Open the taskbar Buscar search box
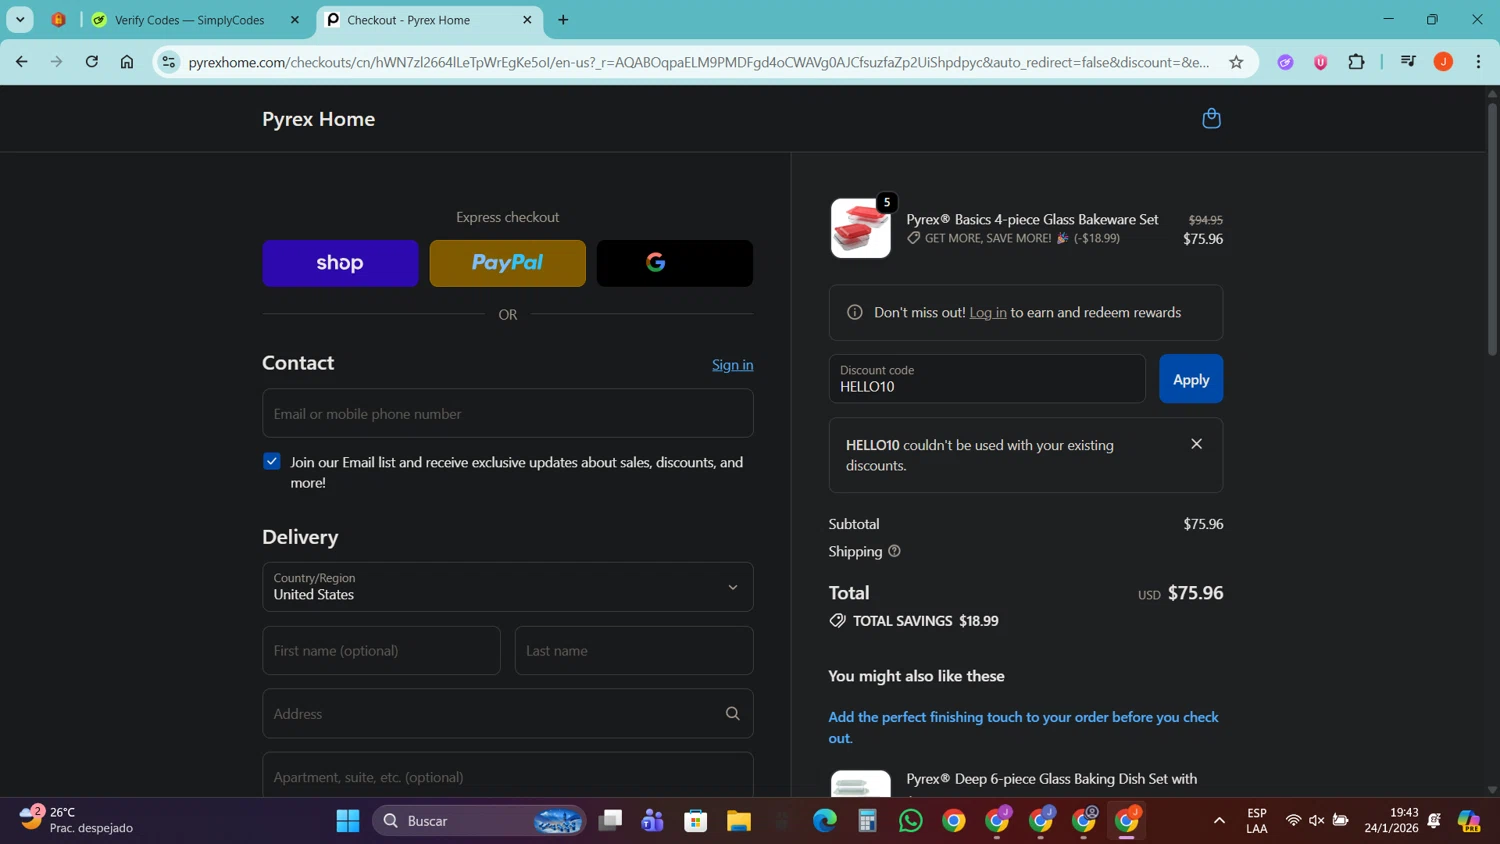Viewport: 1500px width, 844px height. click(480, 821)
